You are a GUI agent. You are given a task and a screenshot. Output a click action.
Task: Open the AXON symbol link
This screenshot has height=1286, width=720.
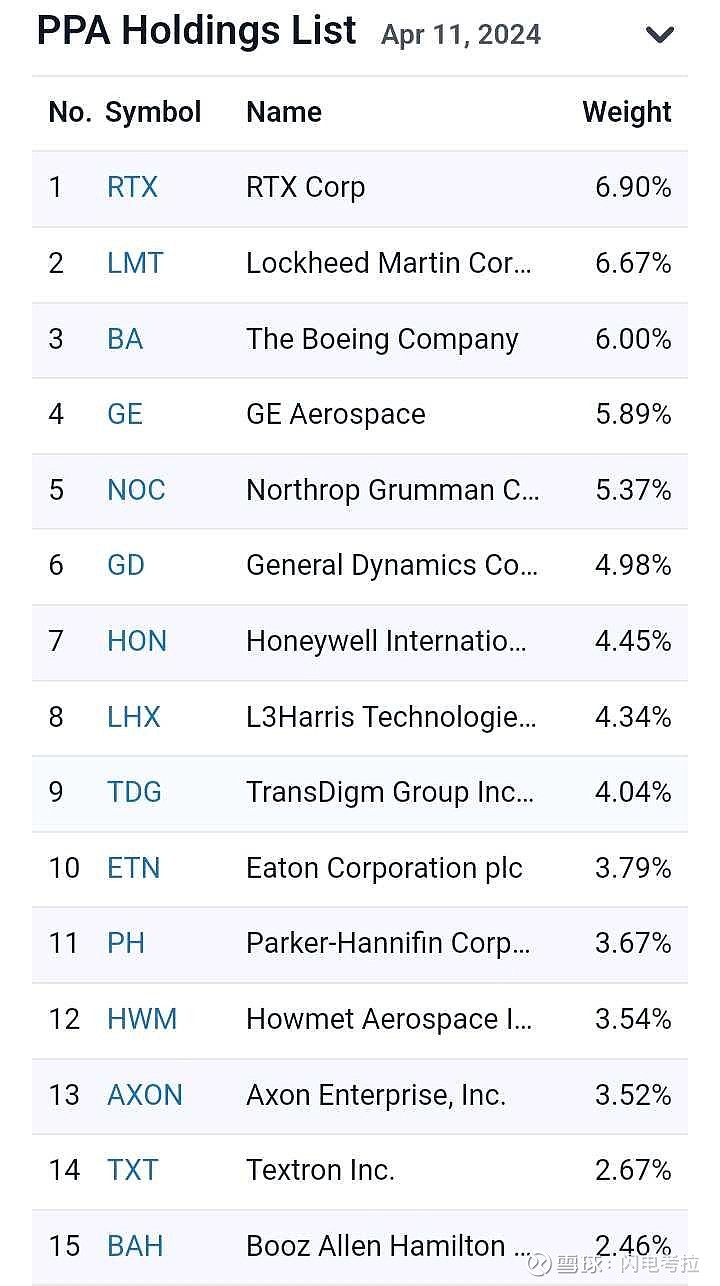point(145,1095)
